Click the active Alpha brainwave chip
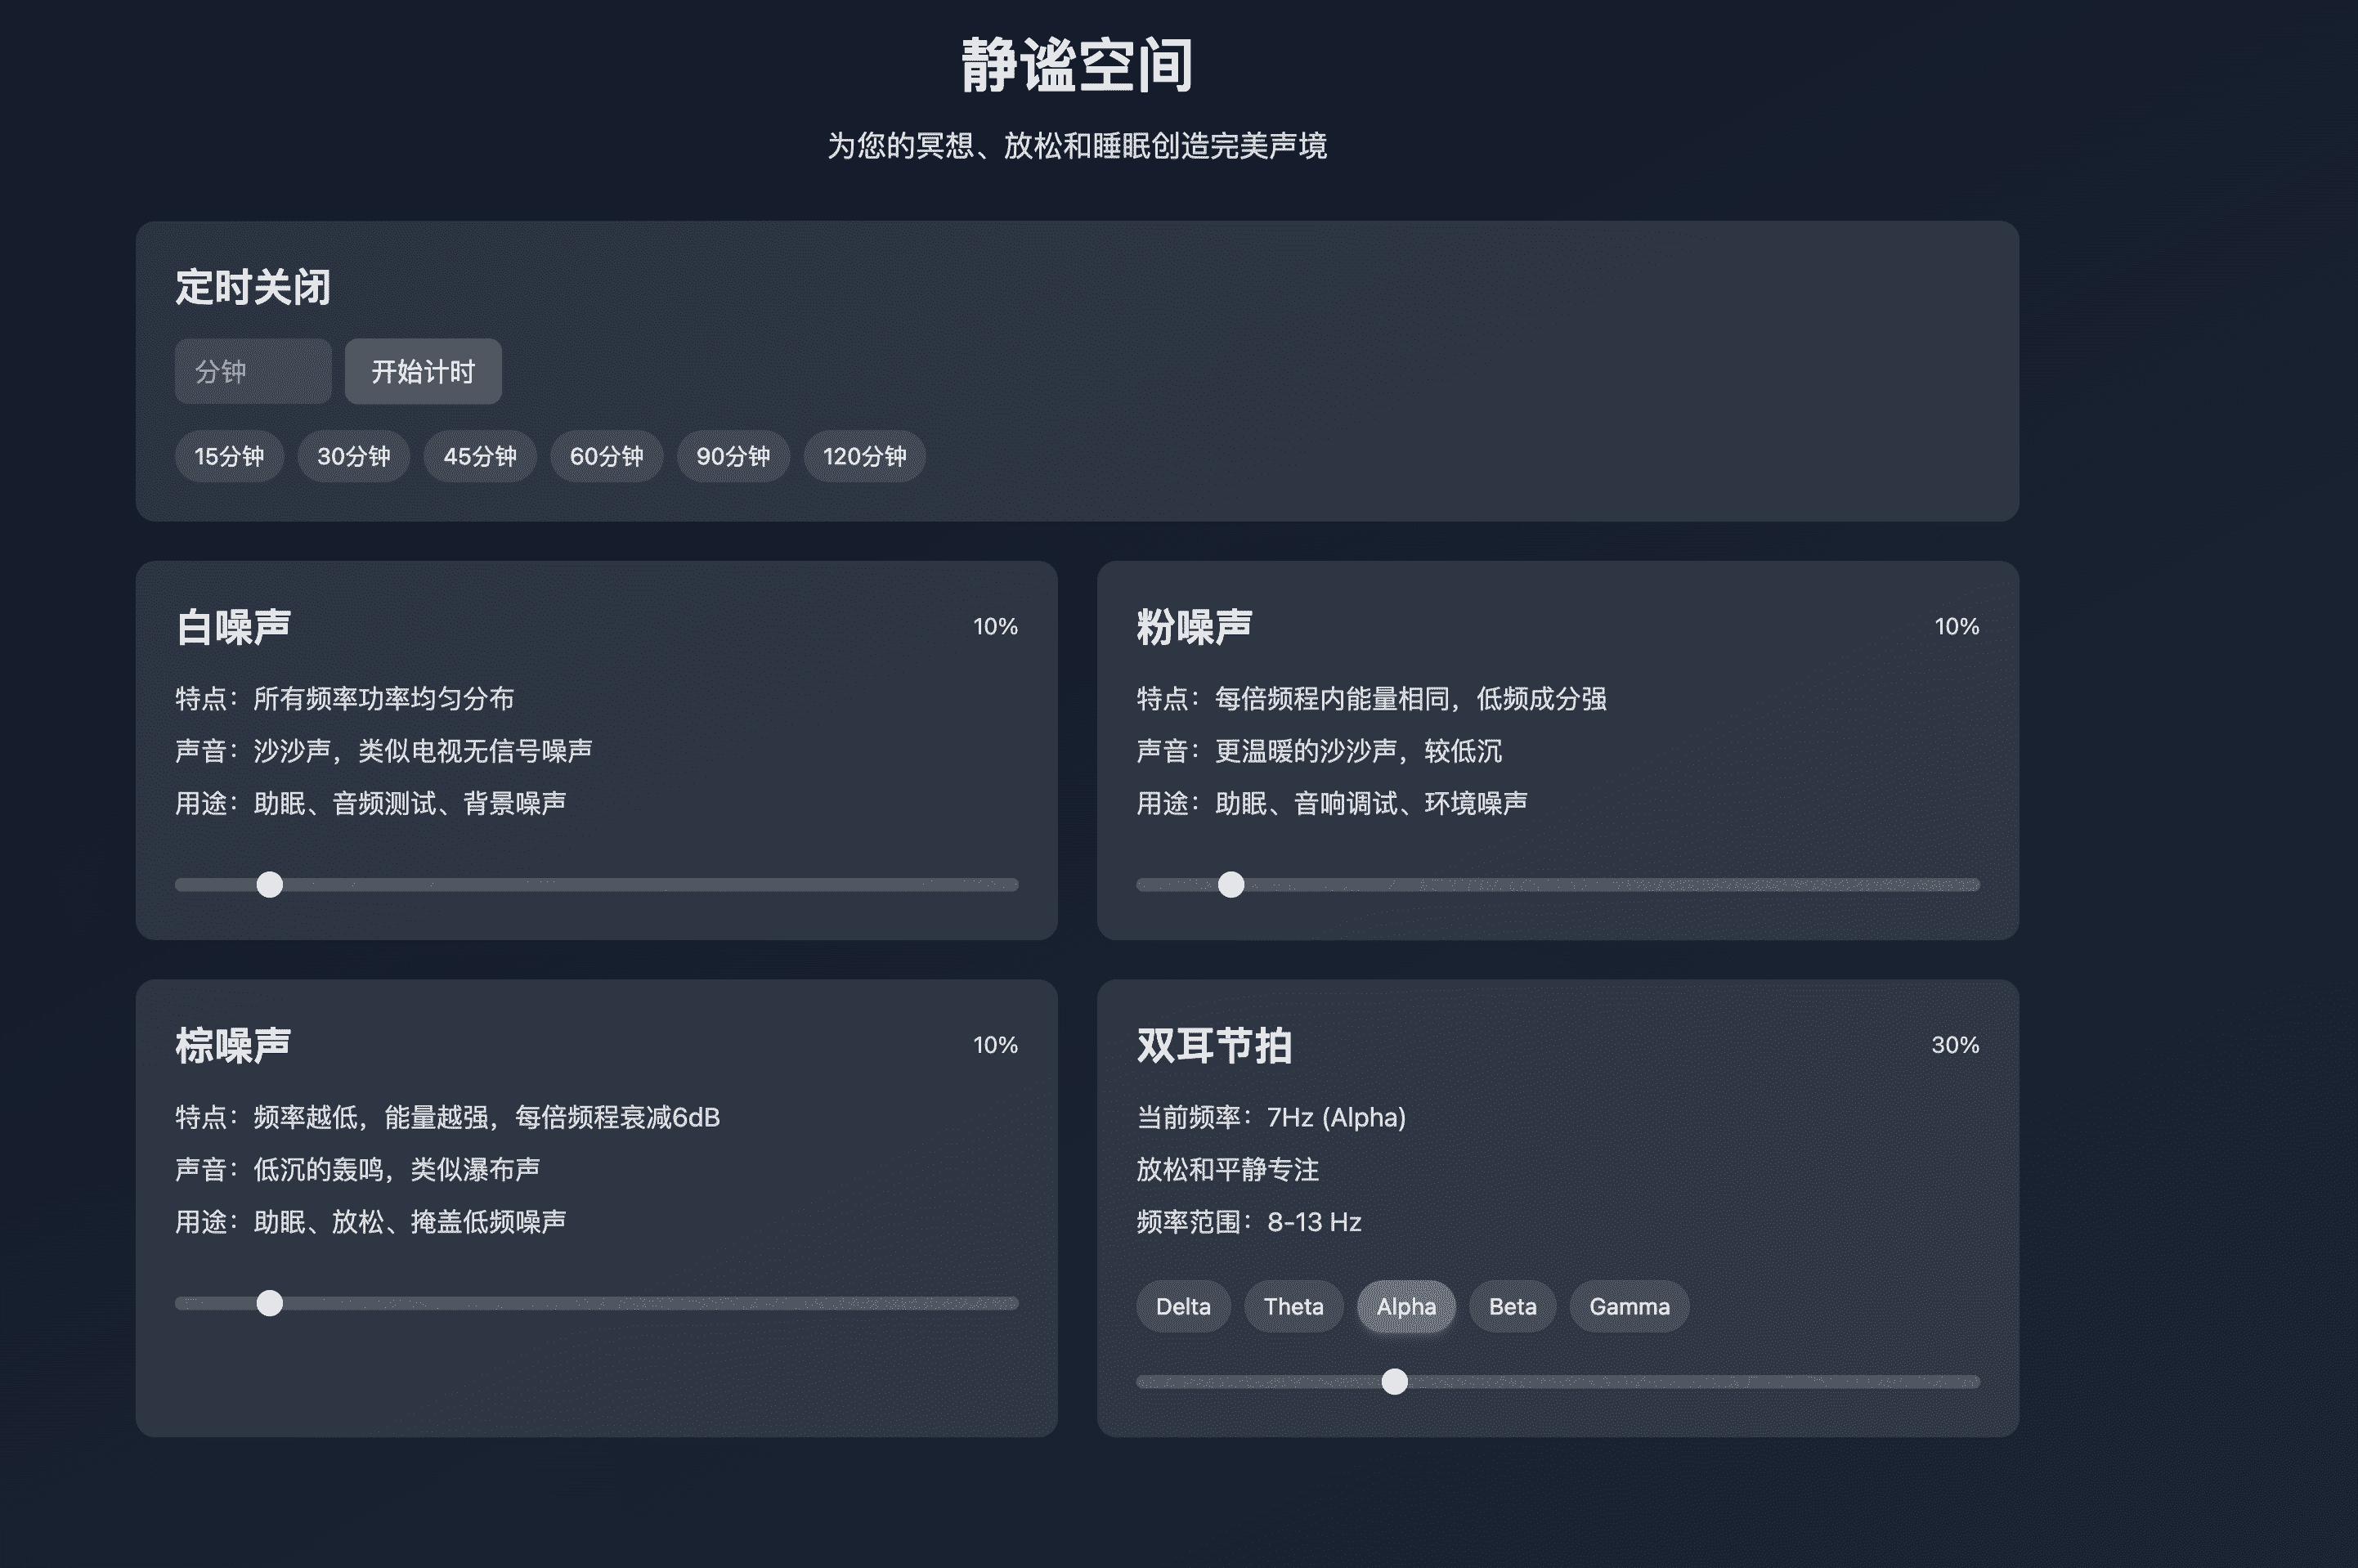The height and width of the screenshot is (1568, 2358). [x=1406, y=1306]
